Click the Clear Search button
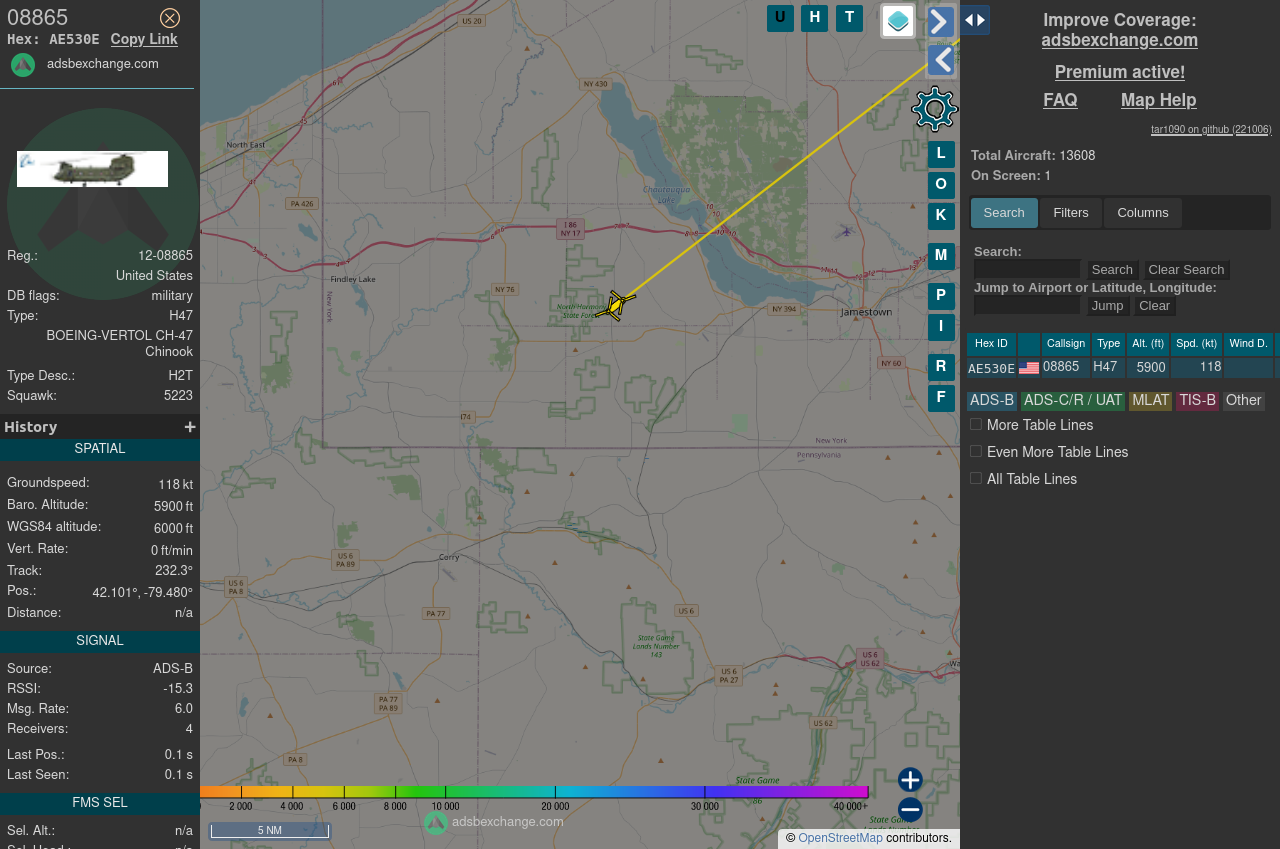Screen dimensions: 1280x849 tap(1186, 270)
